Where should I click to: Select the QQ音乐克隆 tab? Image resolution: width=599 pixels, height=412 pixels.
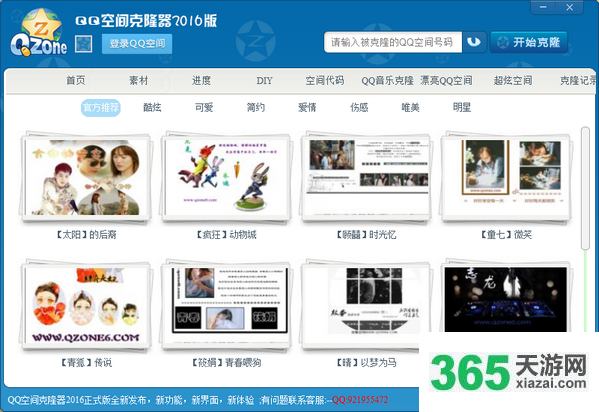tap(387, 80)
